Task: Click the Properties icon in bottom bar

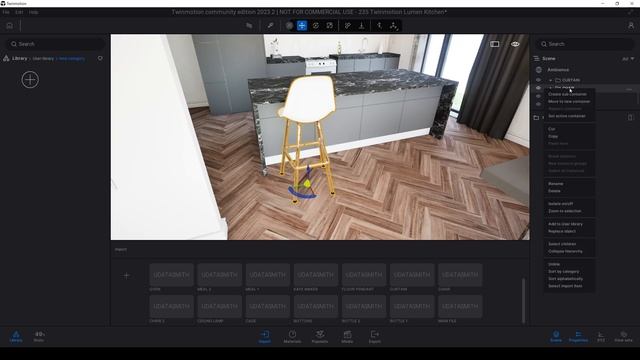Action: (578, 336)
